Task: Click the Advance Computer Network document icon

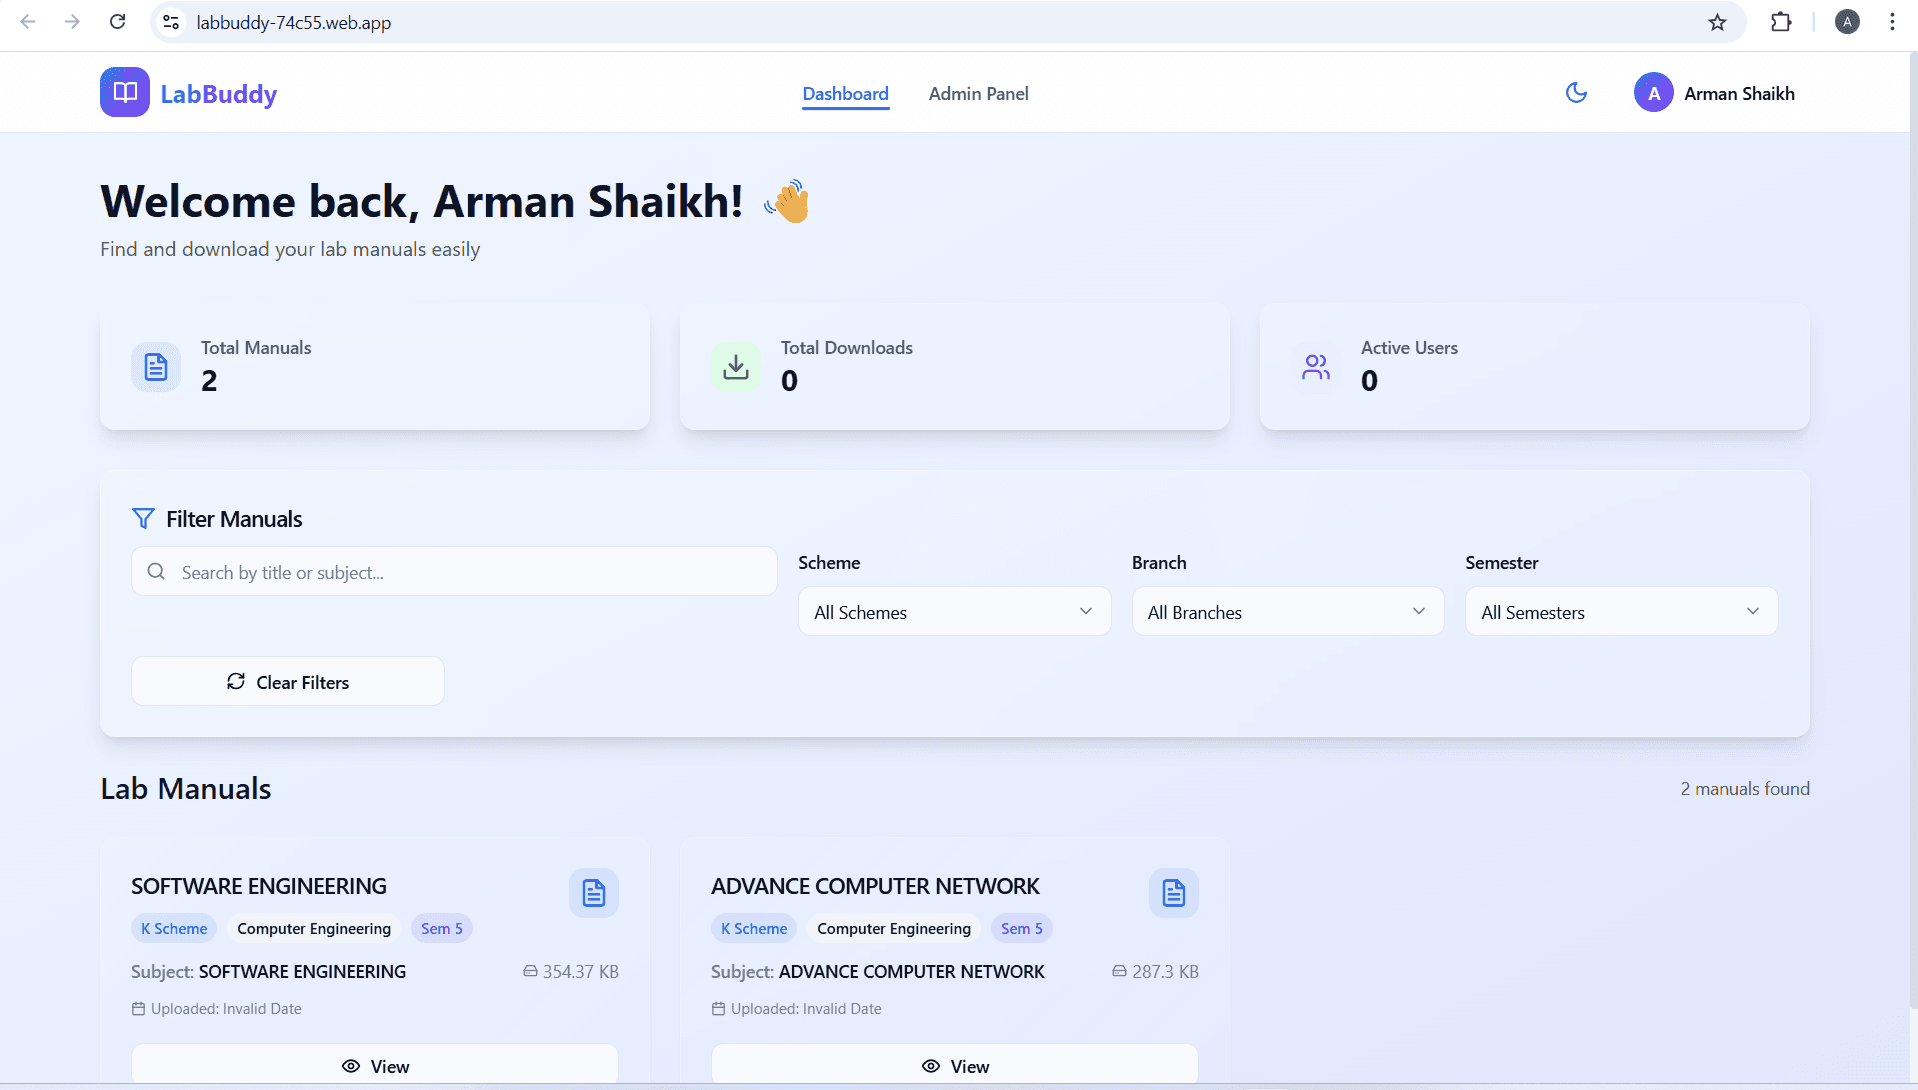Action: pos(1174,893)
